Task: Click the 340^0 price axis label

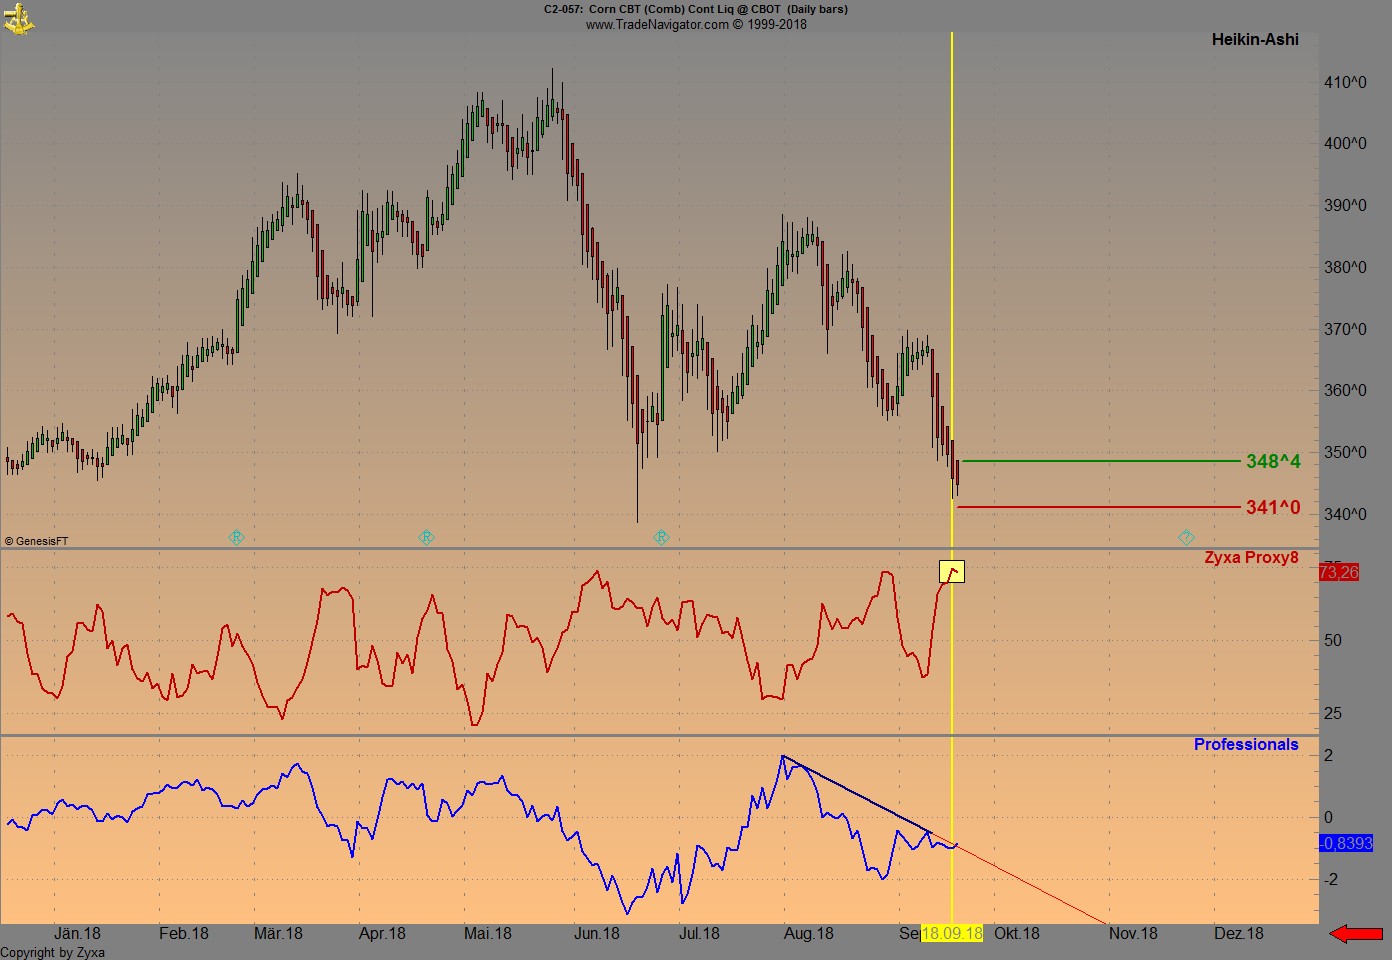Action: tap(1345, 514)
